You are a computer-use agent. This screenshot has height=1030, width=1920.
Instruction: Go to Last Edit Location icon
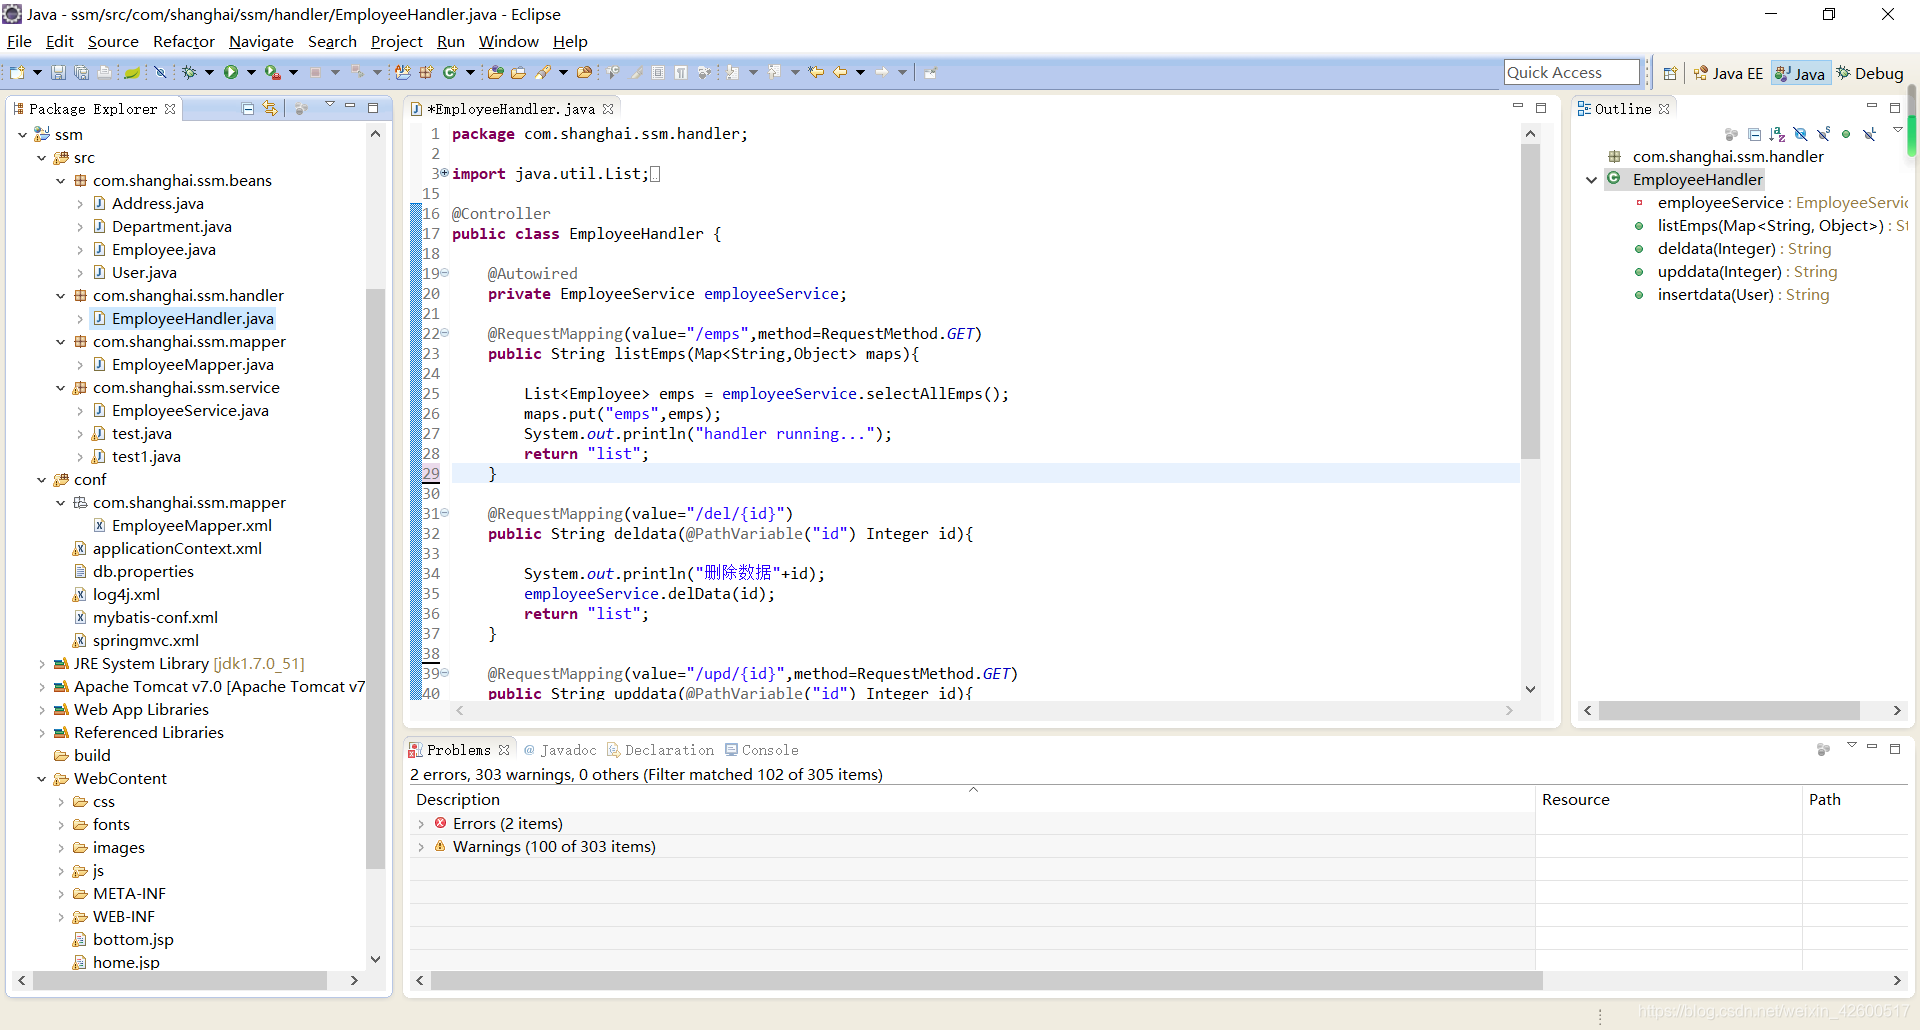(x=816, y=72)
